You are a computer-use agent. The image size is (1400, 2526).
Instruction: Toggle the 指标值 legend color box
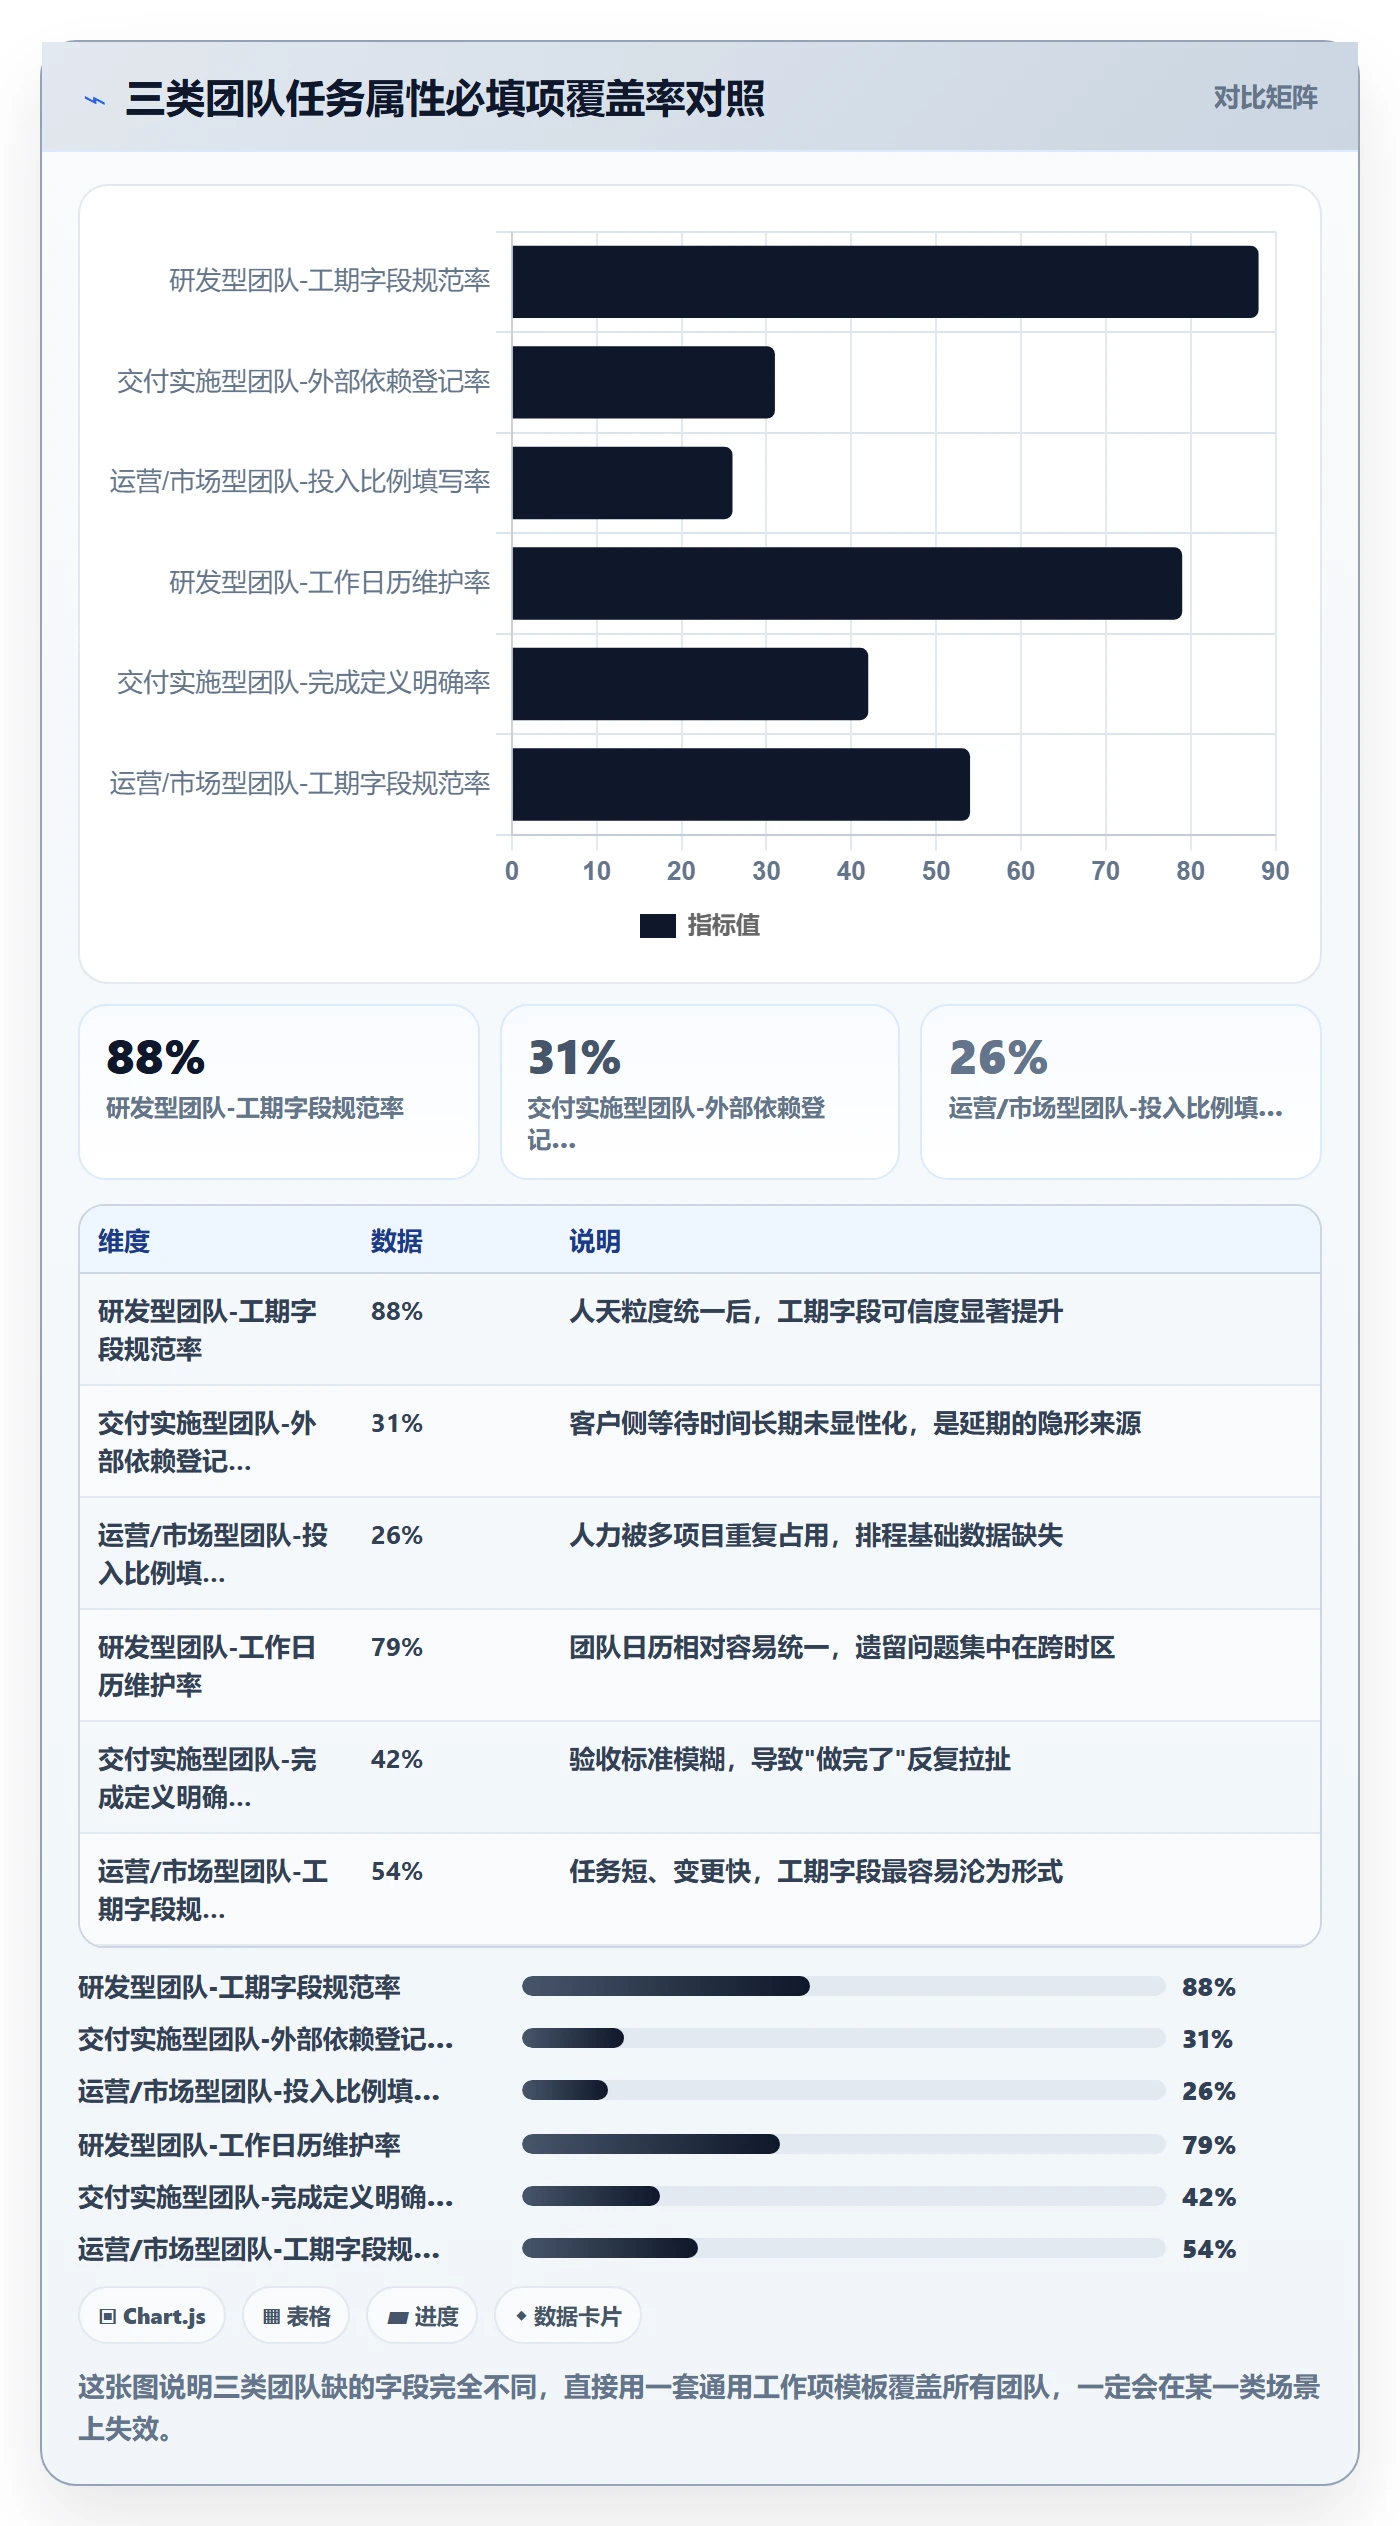657,926
